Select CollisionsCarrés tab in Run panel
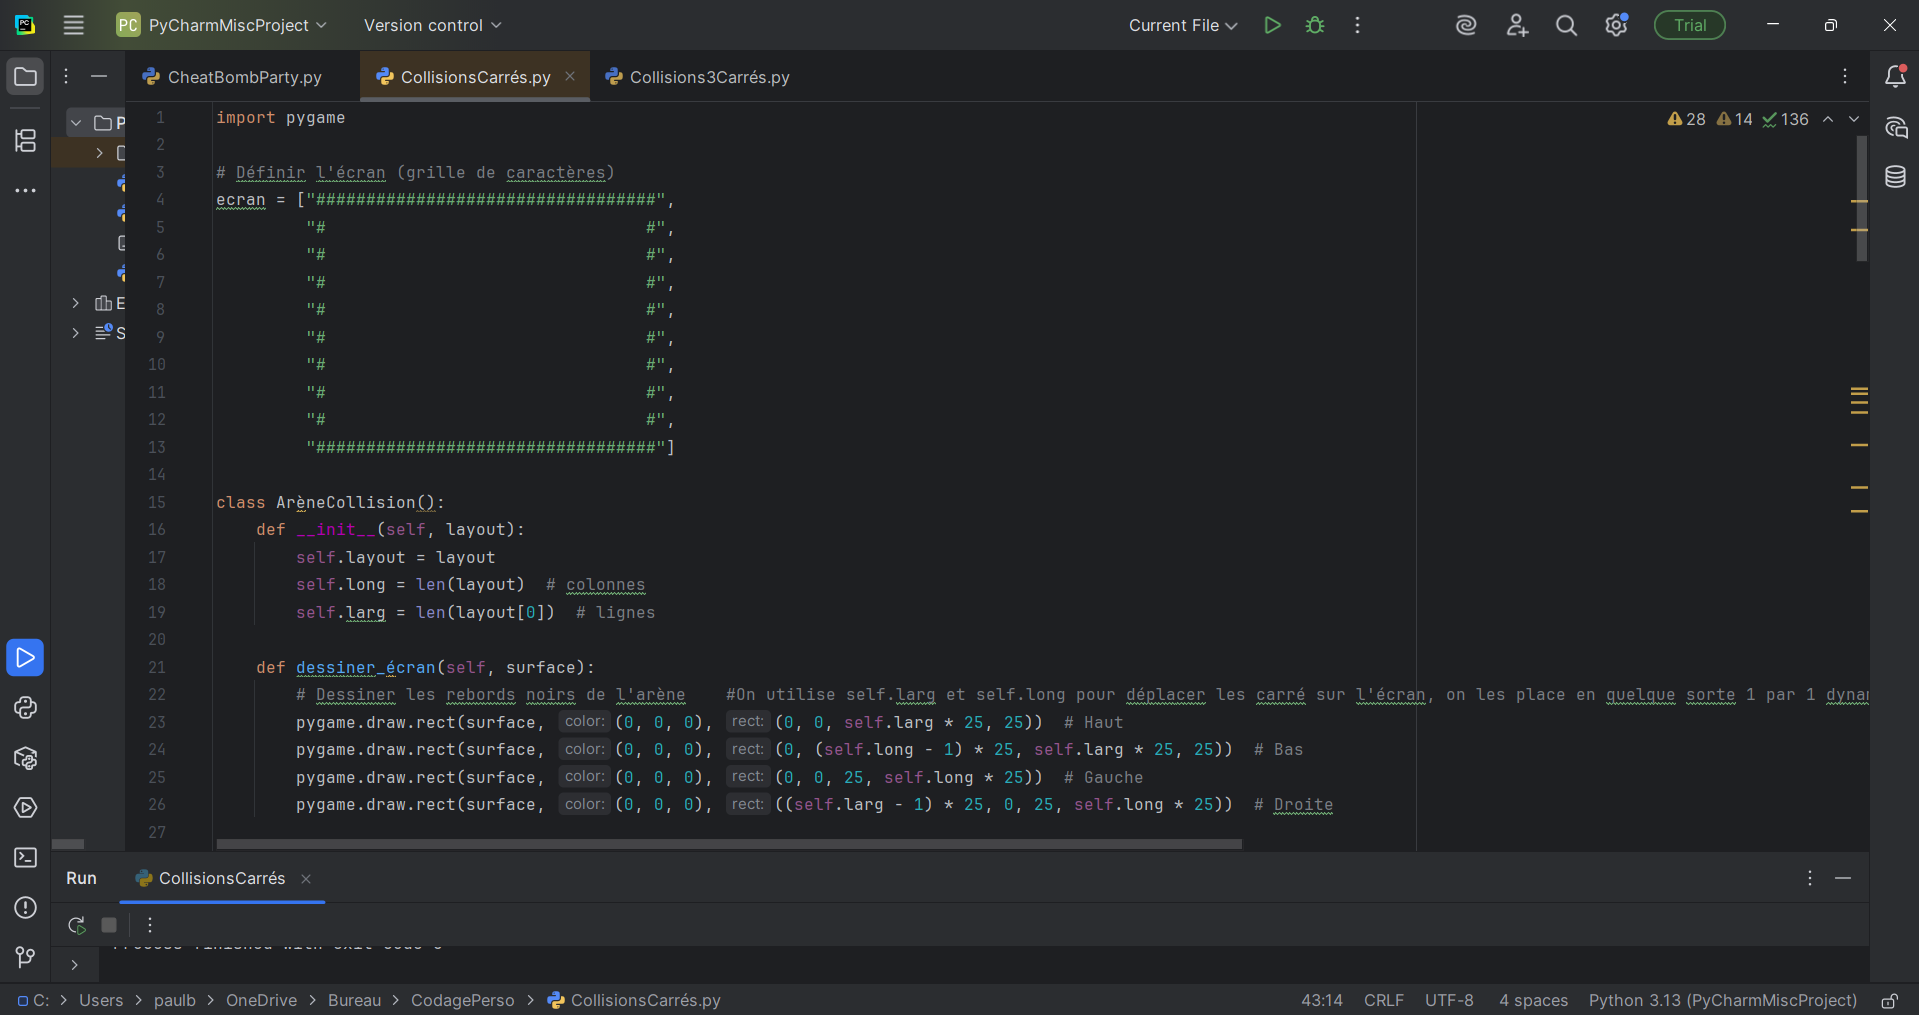 pyautogui.click(x=222, y=878)
